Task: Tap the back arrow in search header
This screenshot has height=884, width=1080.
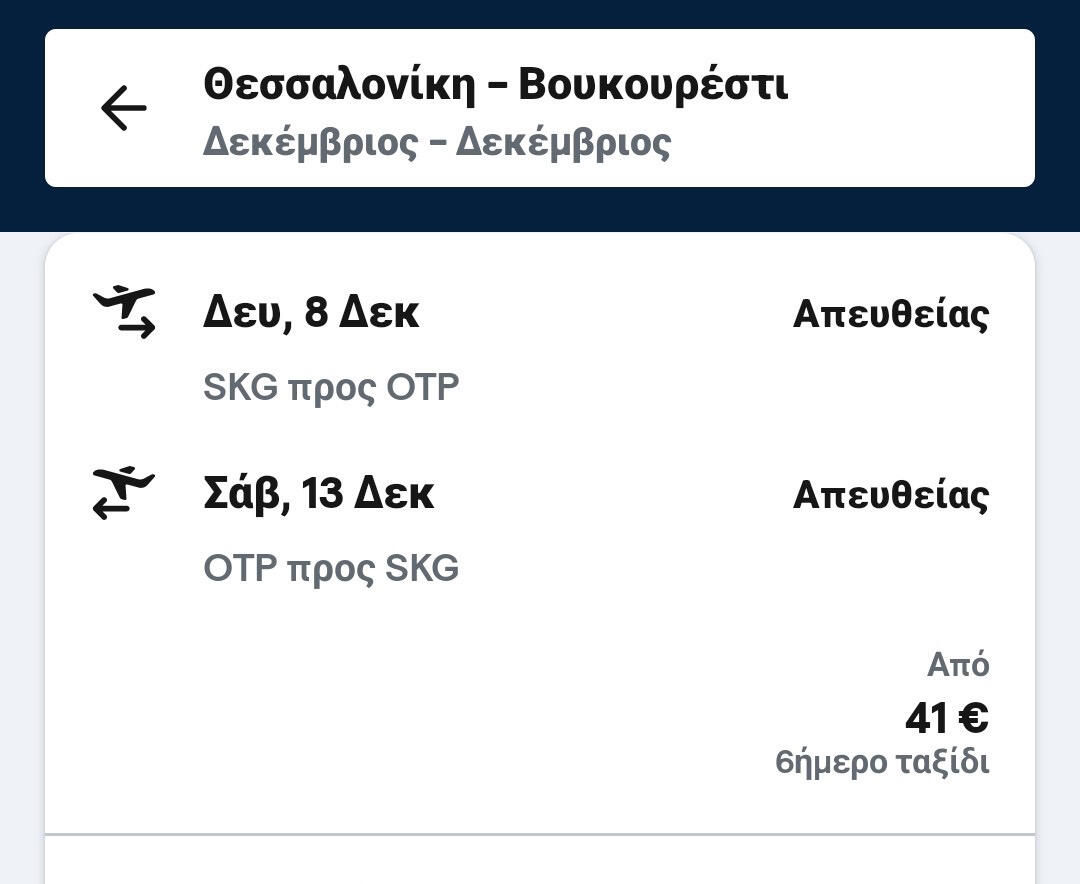Action: coord(124,108)
